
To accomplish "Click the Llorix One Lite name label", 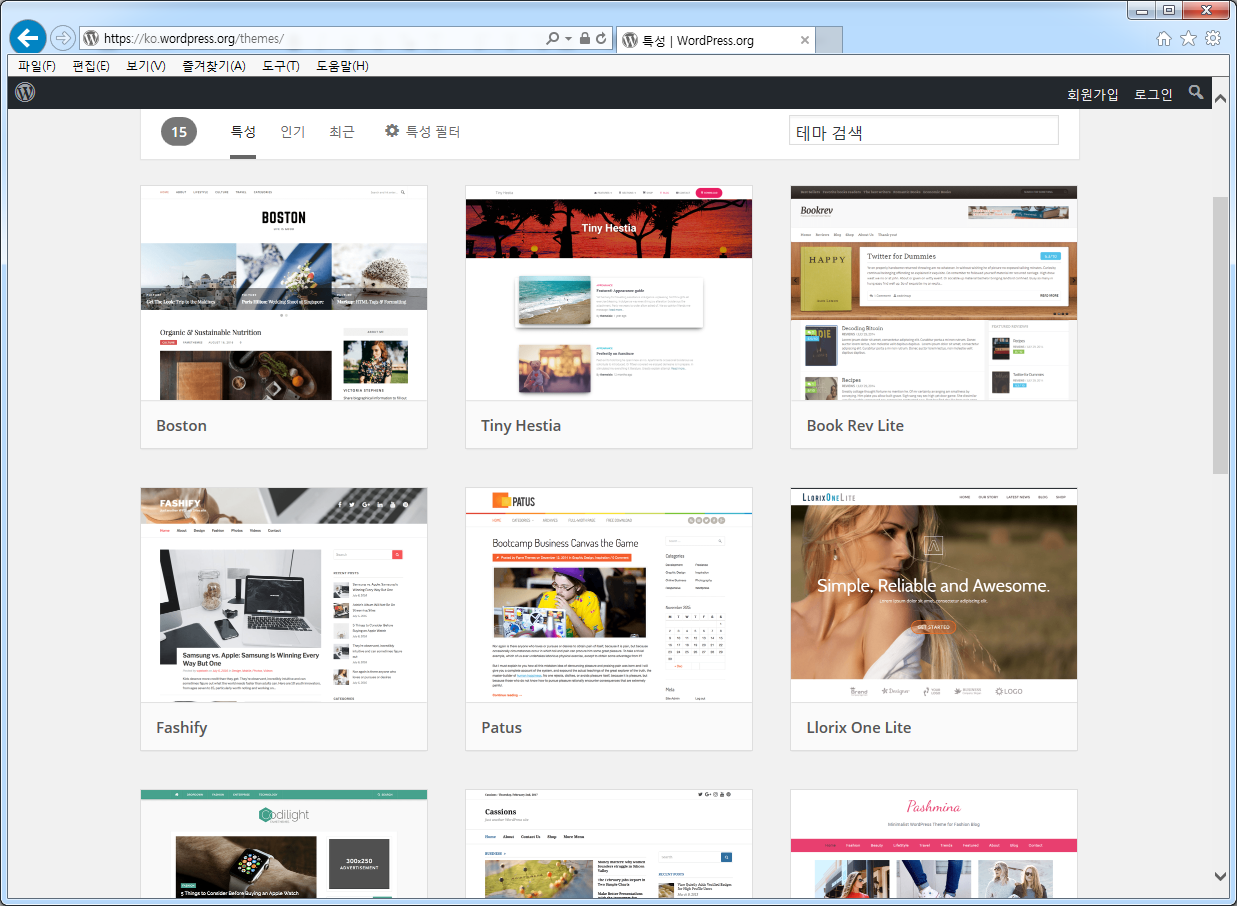I will pos(859,728).
